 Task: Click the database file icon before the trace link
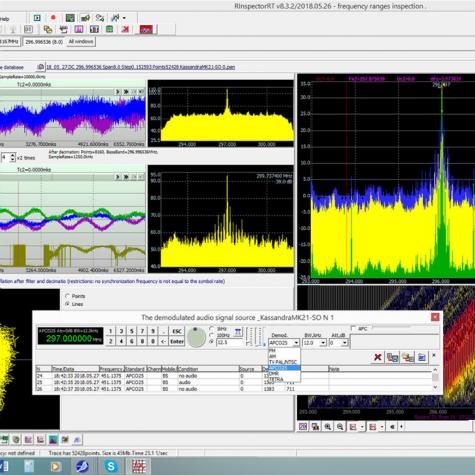[x=40, y=67]
